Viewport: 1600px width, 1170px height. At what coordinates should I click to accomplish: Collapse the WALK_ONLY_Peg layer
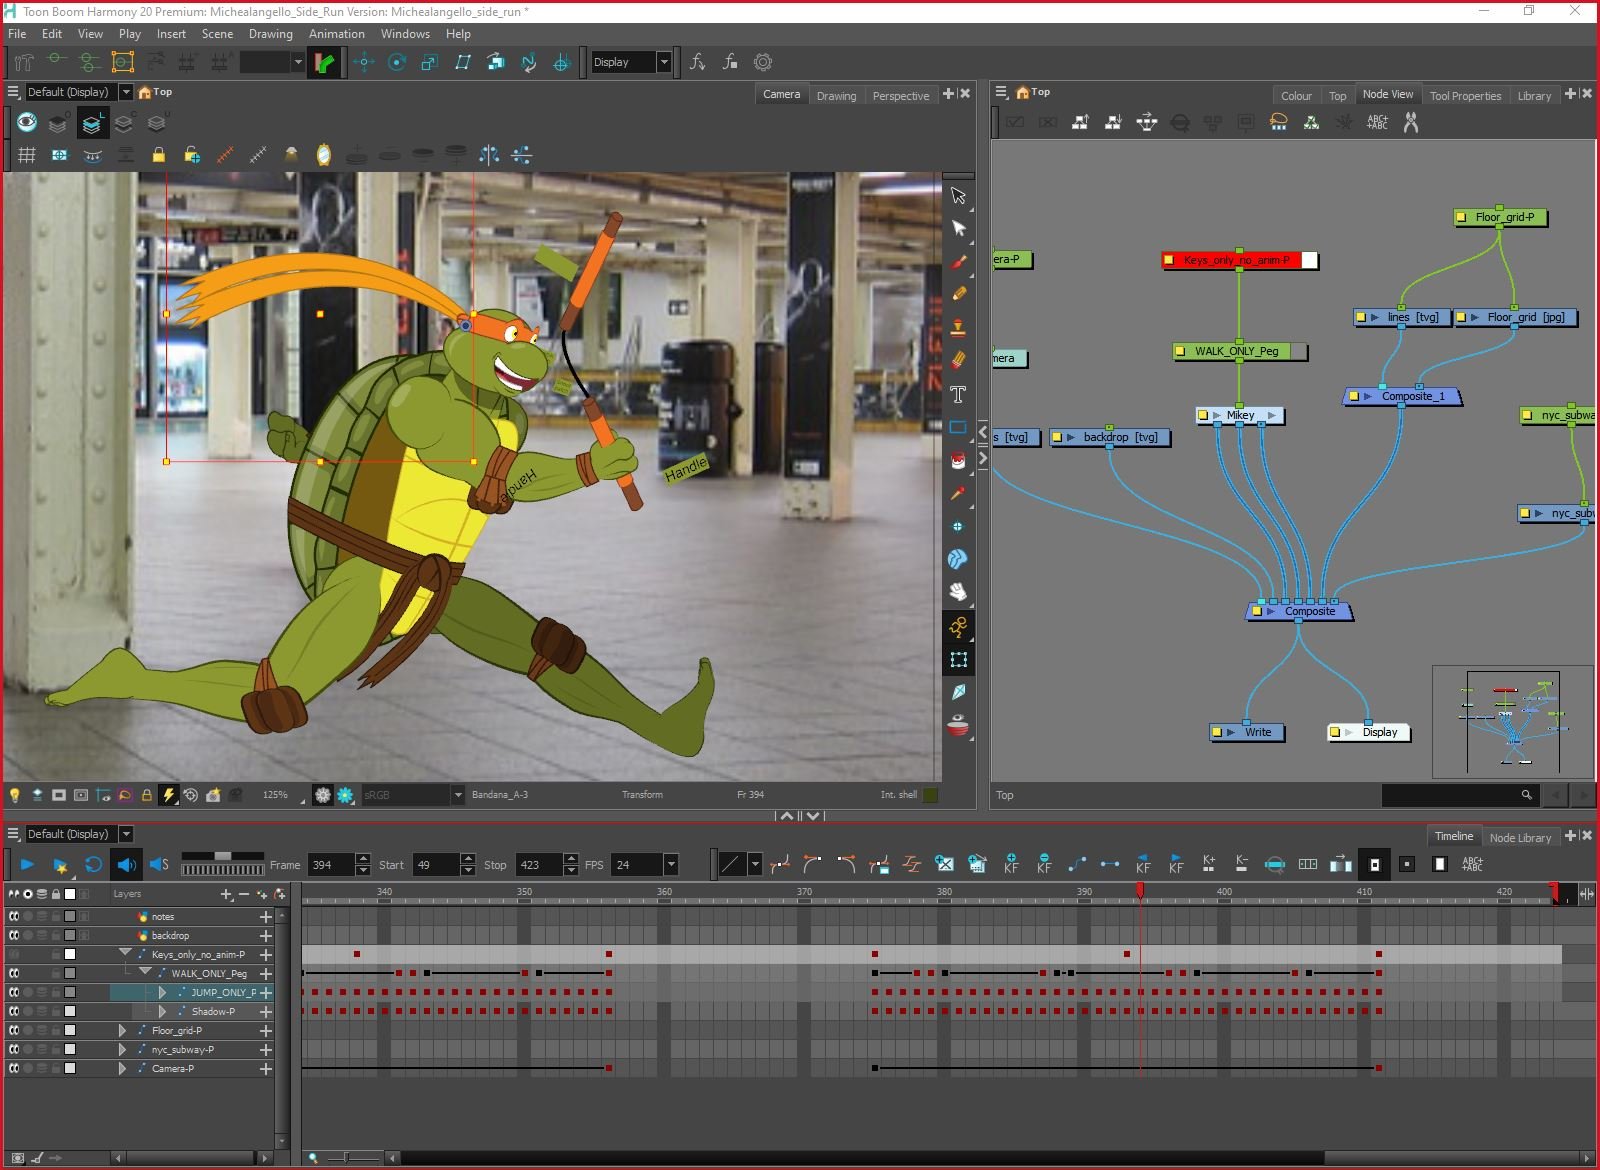(145, 972)
